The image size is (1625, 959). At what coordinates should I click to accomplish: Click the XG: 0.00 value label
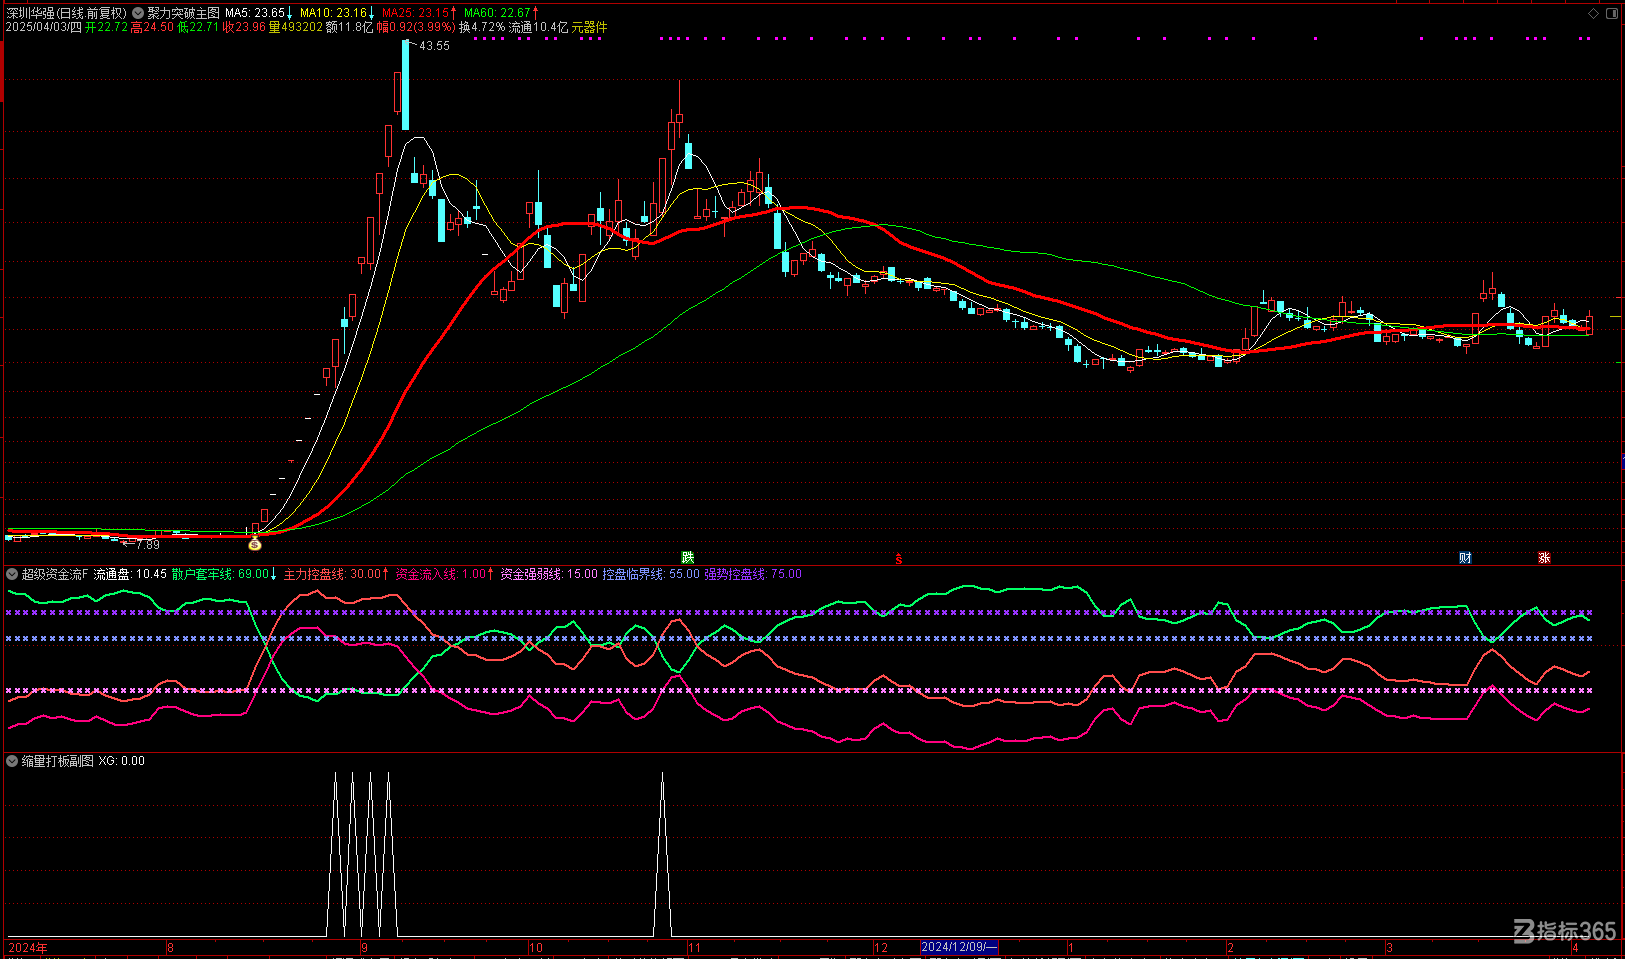click(x=122, y=761)
